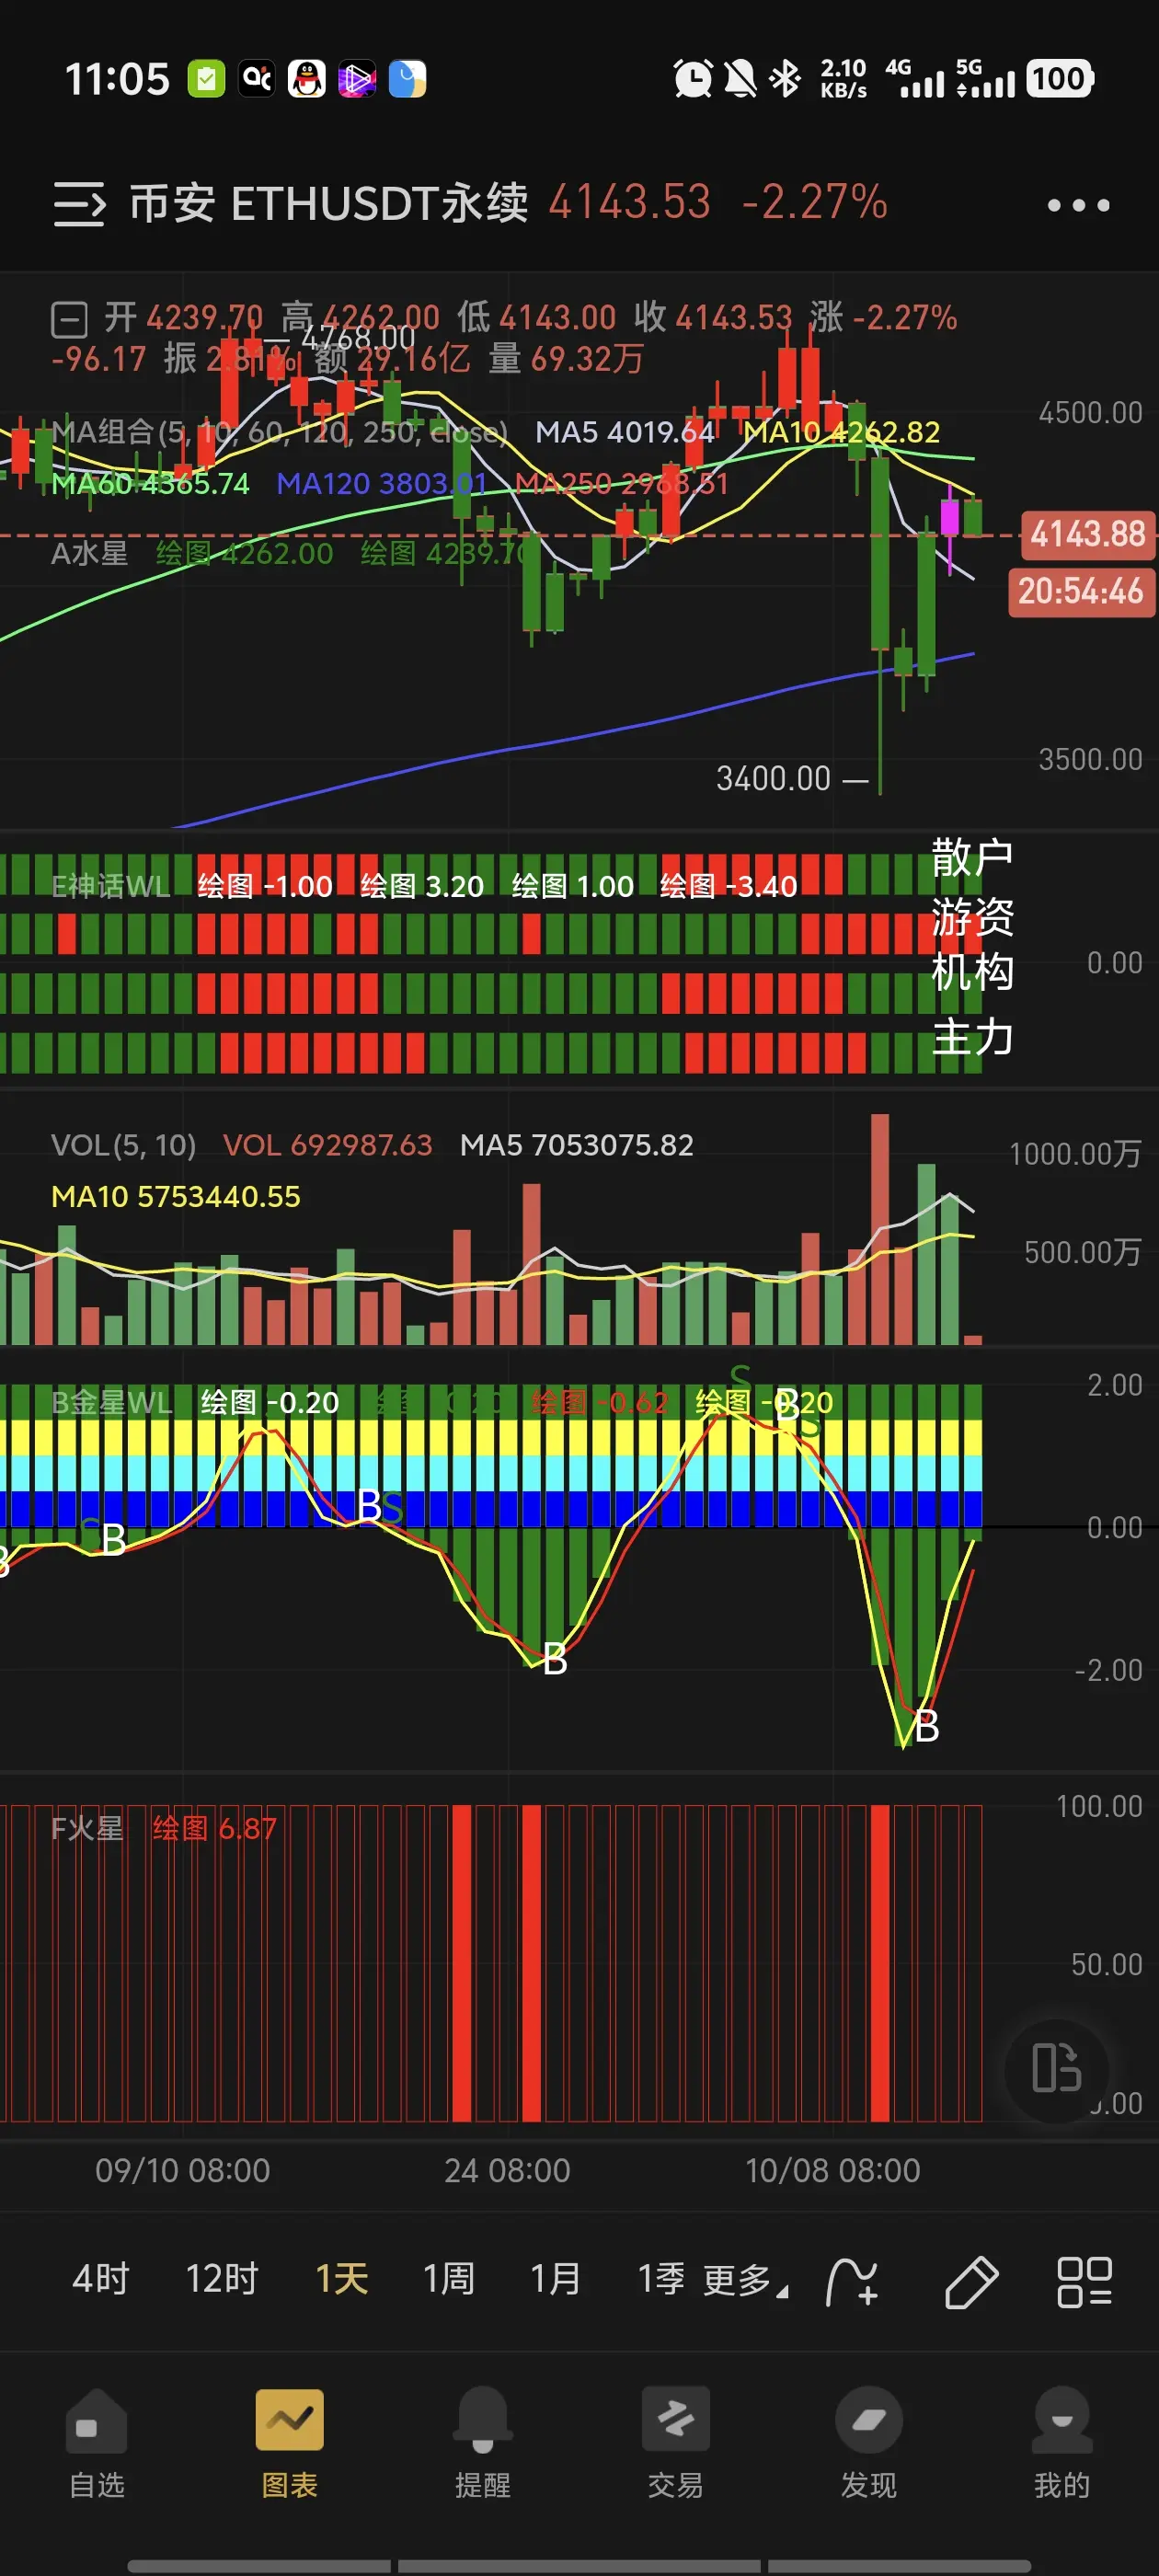Tap the 10/08 08:00 time axis label
This screenshot has width=1159, height=2576.
(x=832, y=2171)
